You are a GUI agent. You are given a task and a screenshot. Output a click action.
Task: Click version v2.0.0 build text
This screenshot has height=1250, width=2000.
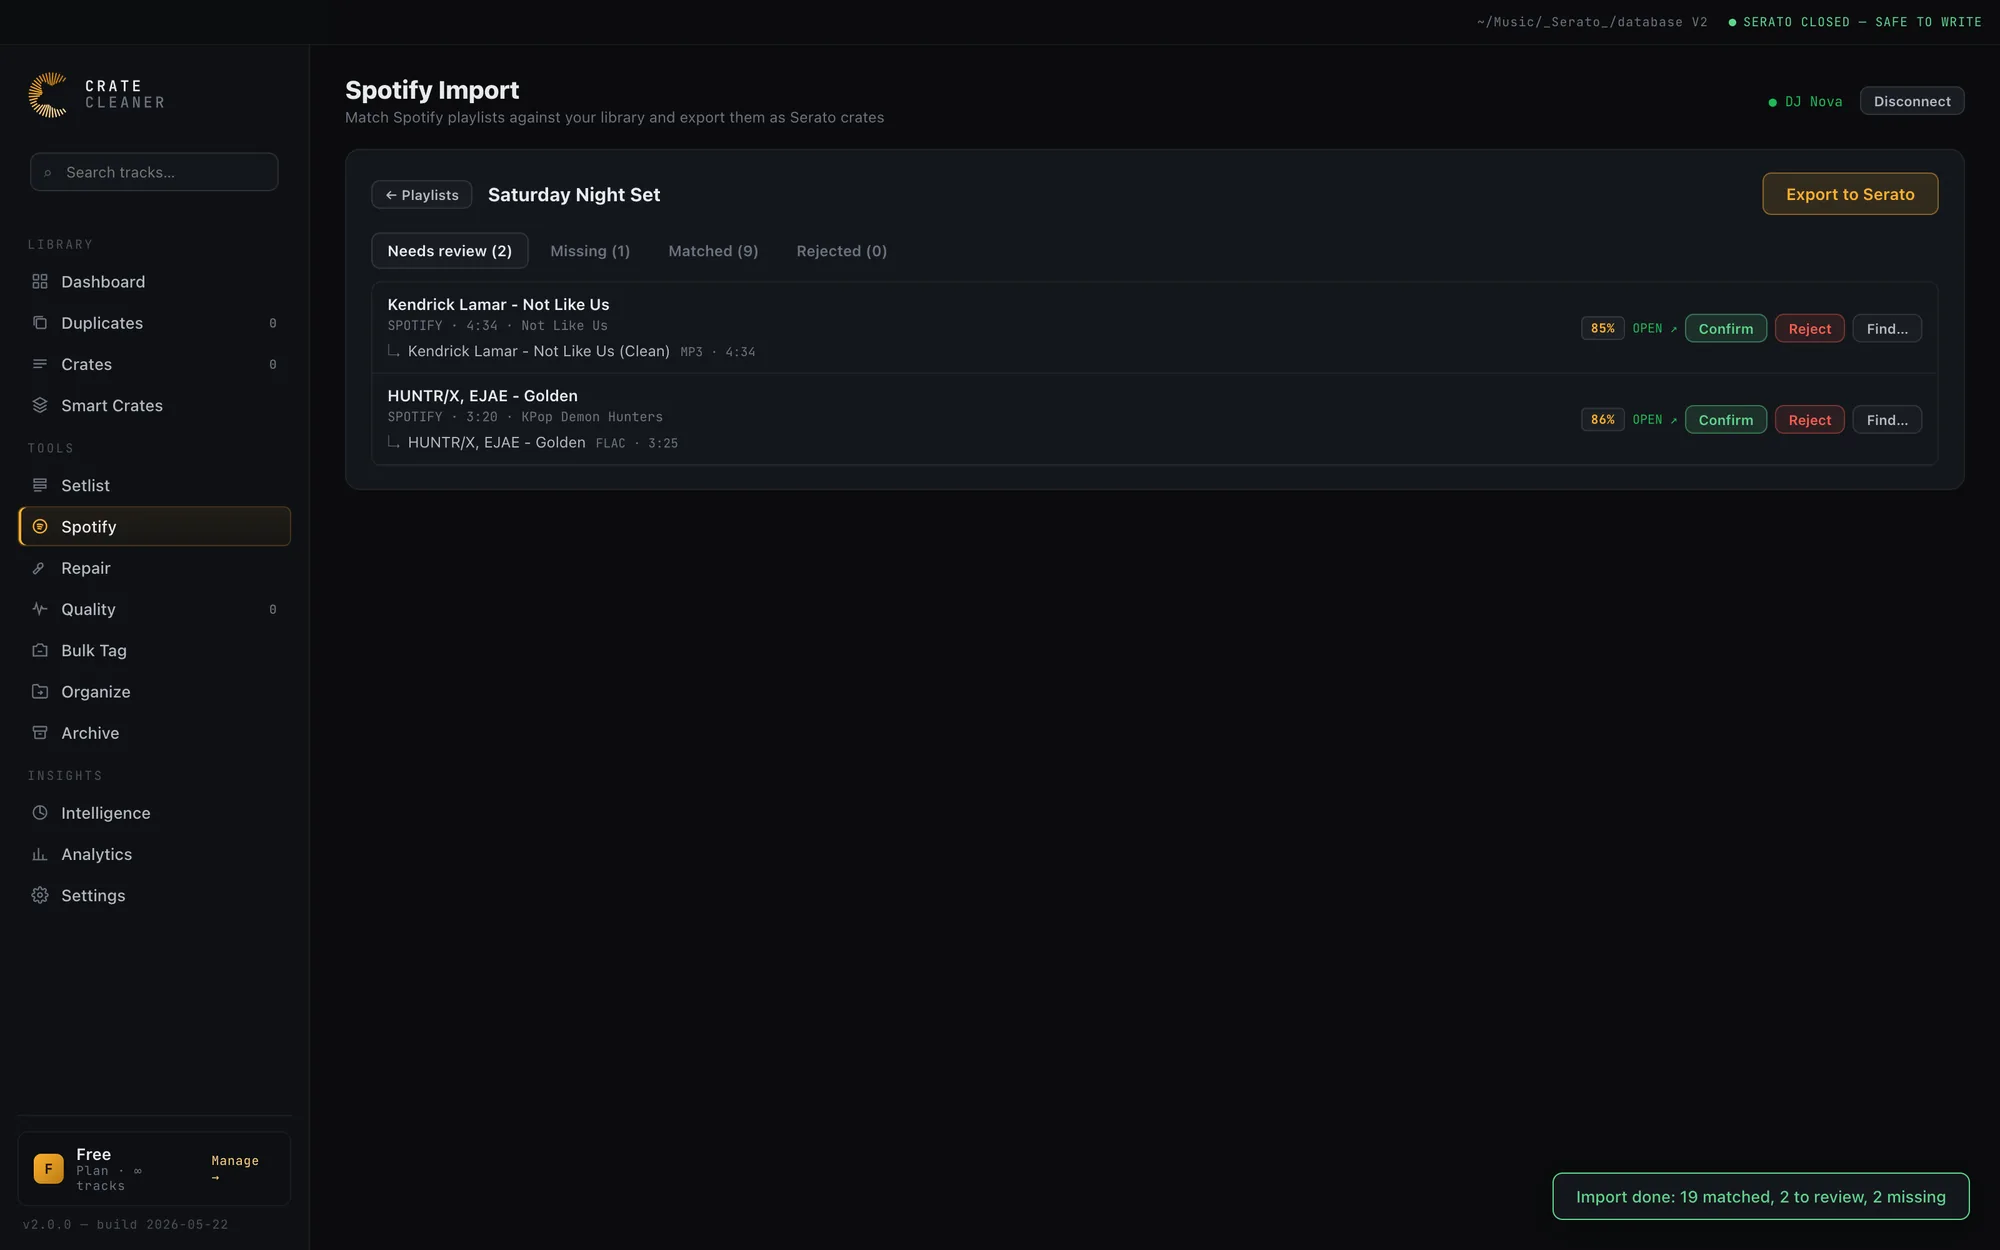tap(125, 1224)
